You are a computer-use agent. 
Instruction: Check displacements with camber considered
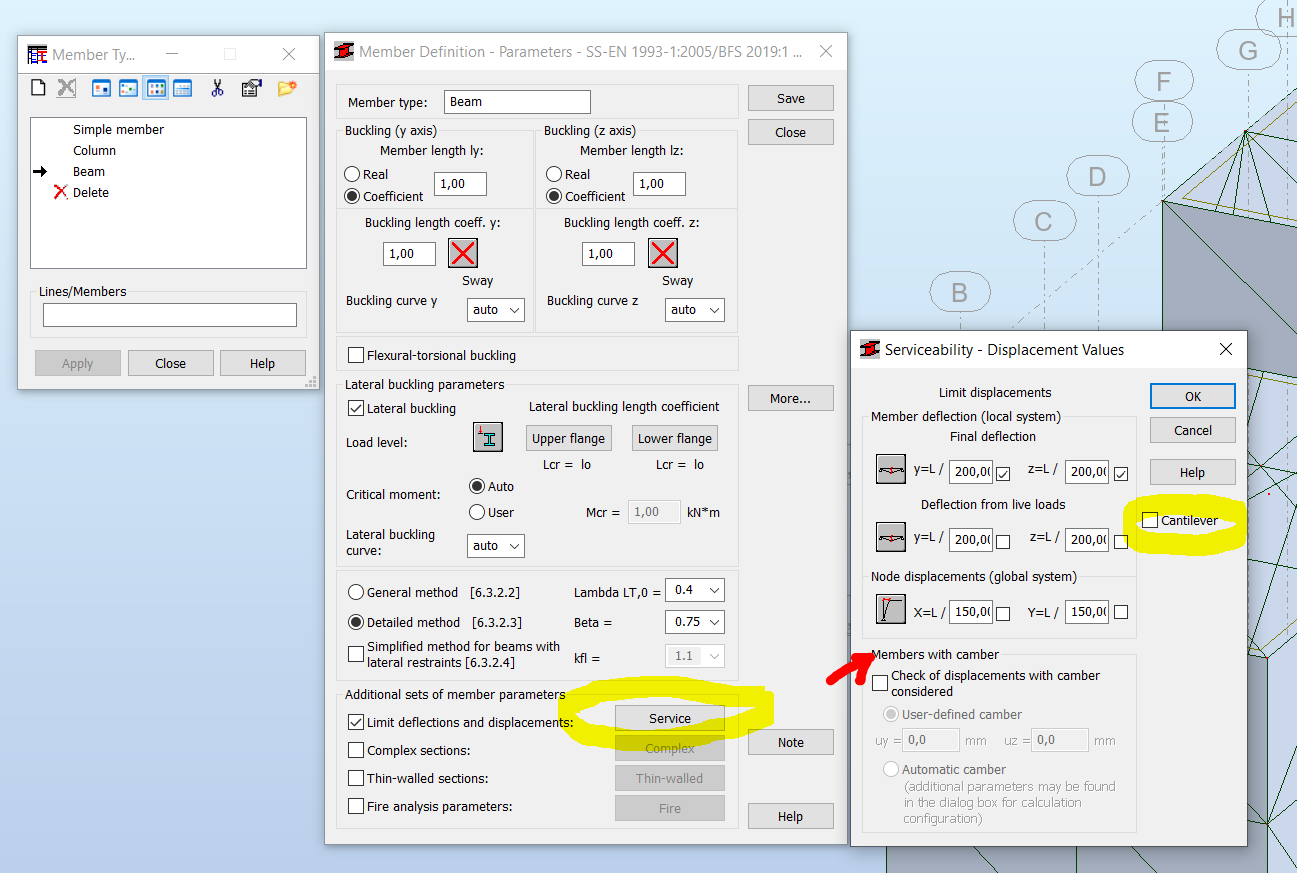pyautogui.click(x=879, y=683)
